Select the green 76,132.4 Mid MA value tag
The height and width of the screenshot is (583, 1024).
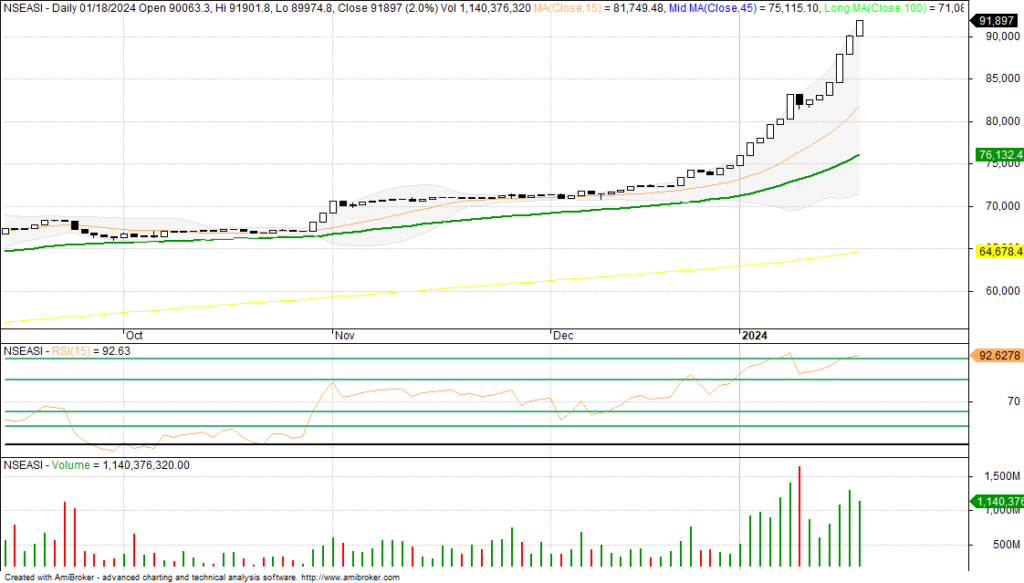997,155
